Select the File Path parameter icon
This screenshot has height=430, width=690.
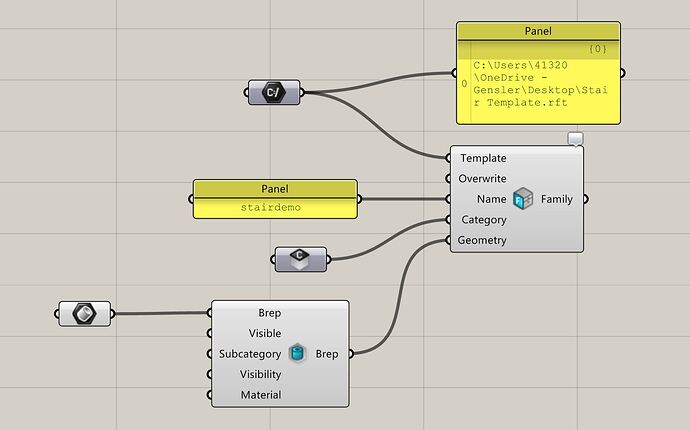click(x=274, y=92)
